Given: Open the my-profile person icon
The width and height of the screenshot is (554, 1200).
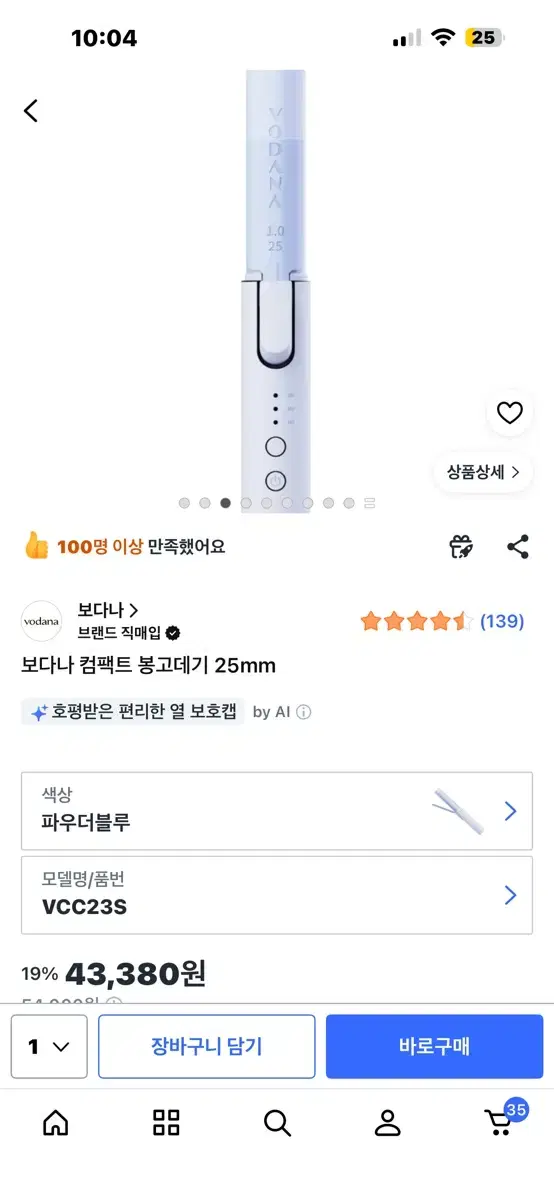Looking at the screenshot, I should point(387,1122).
